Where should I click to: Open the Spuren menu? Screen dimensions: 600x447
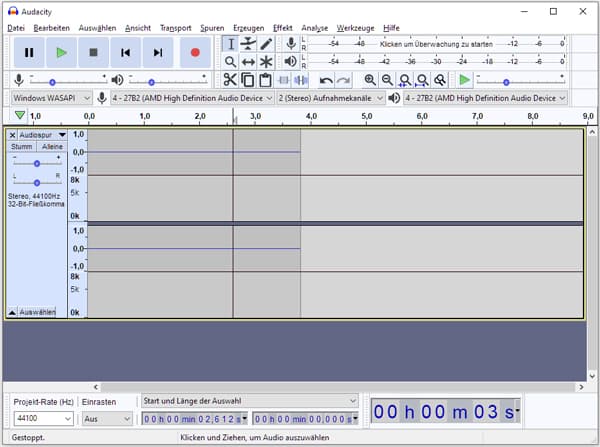point(212,28)
